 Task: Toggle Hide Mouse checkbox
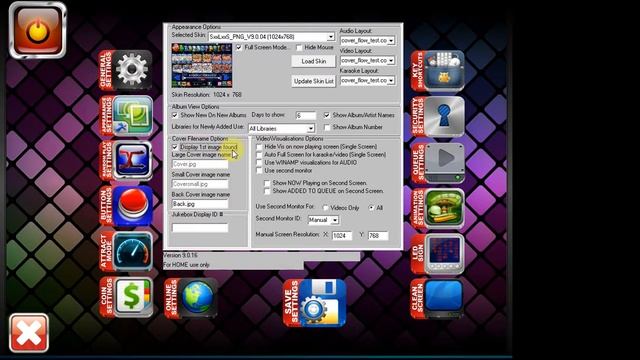tap(299, 48)
